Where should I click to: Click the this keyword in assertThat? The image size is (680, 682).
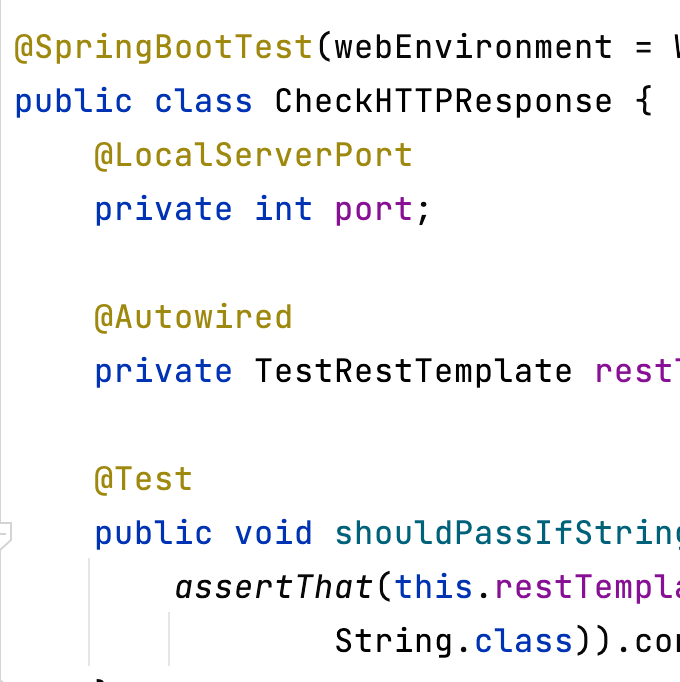tap(434, 587)
